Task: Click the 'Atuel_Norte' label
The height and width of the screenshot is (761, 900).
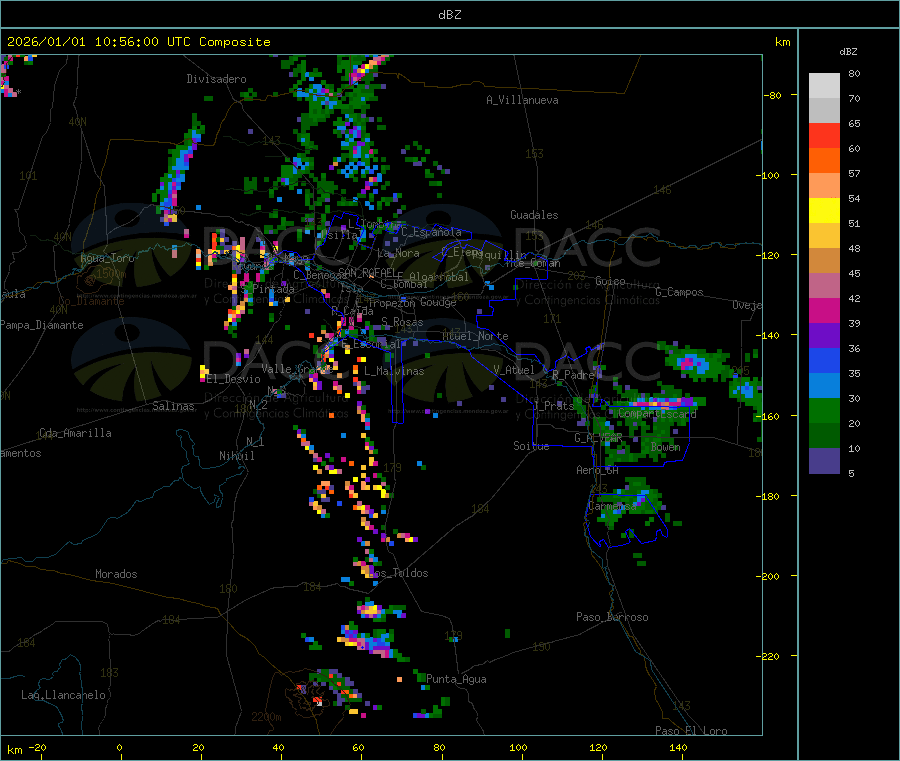Action: click(x=475, y=336)
